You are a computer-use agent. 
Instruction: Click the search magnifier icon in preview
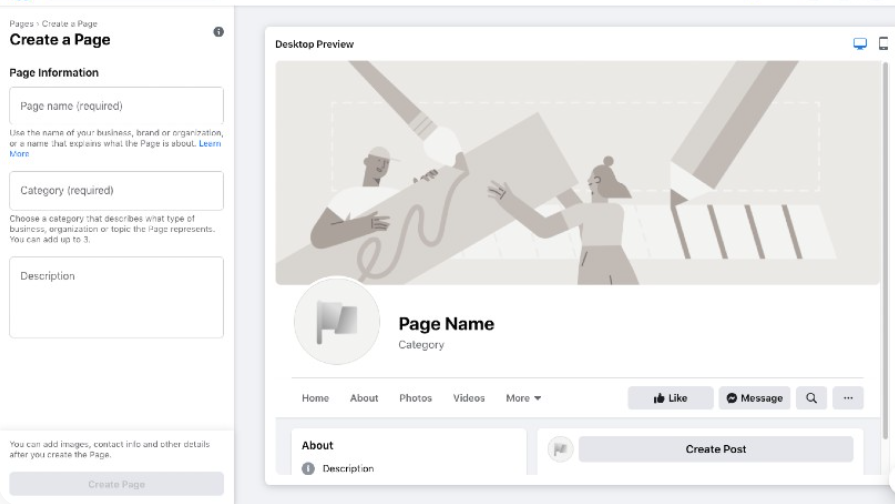[811, 398]
